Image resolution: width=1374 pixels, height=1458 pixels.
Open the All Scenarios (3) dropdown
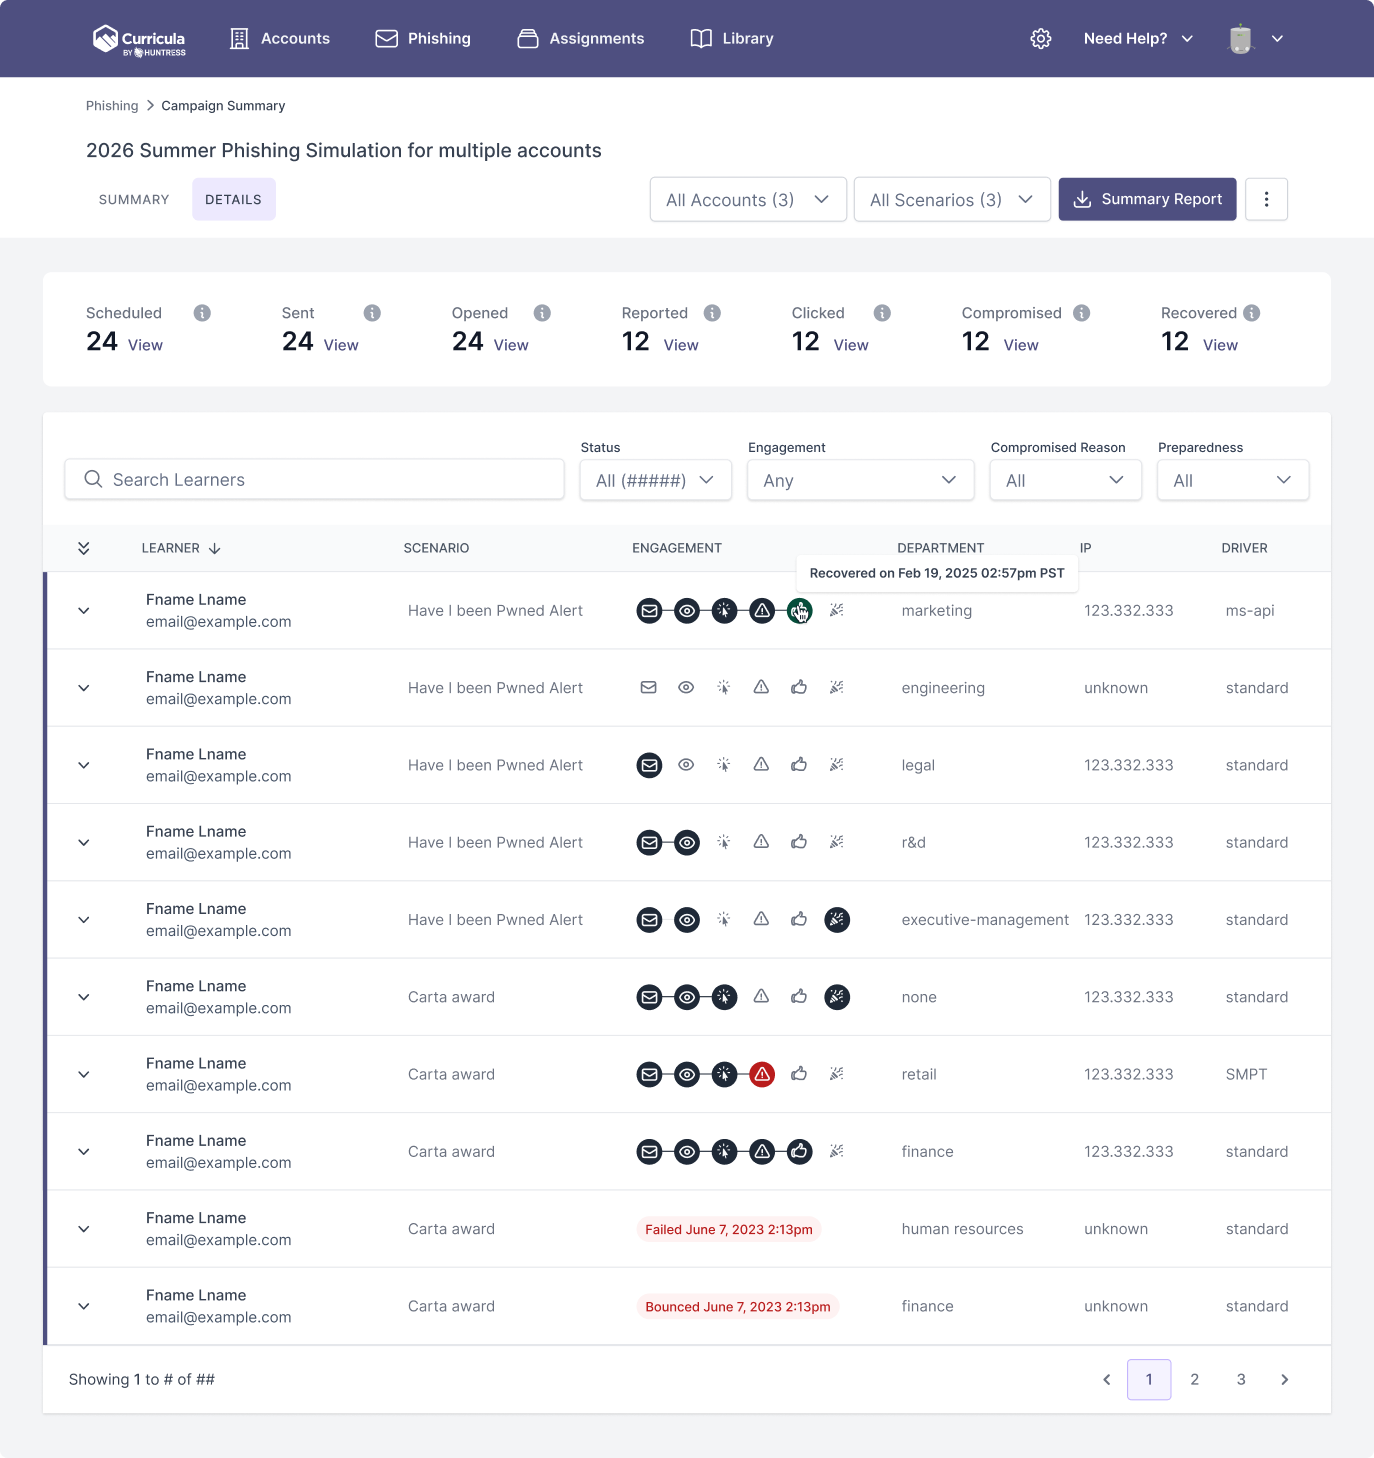click(952, 200)
